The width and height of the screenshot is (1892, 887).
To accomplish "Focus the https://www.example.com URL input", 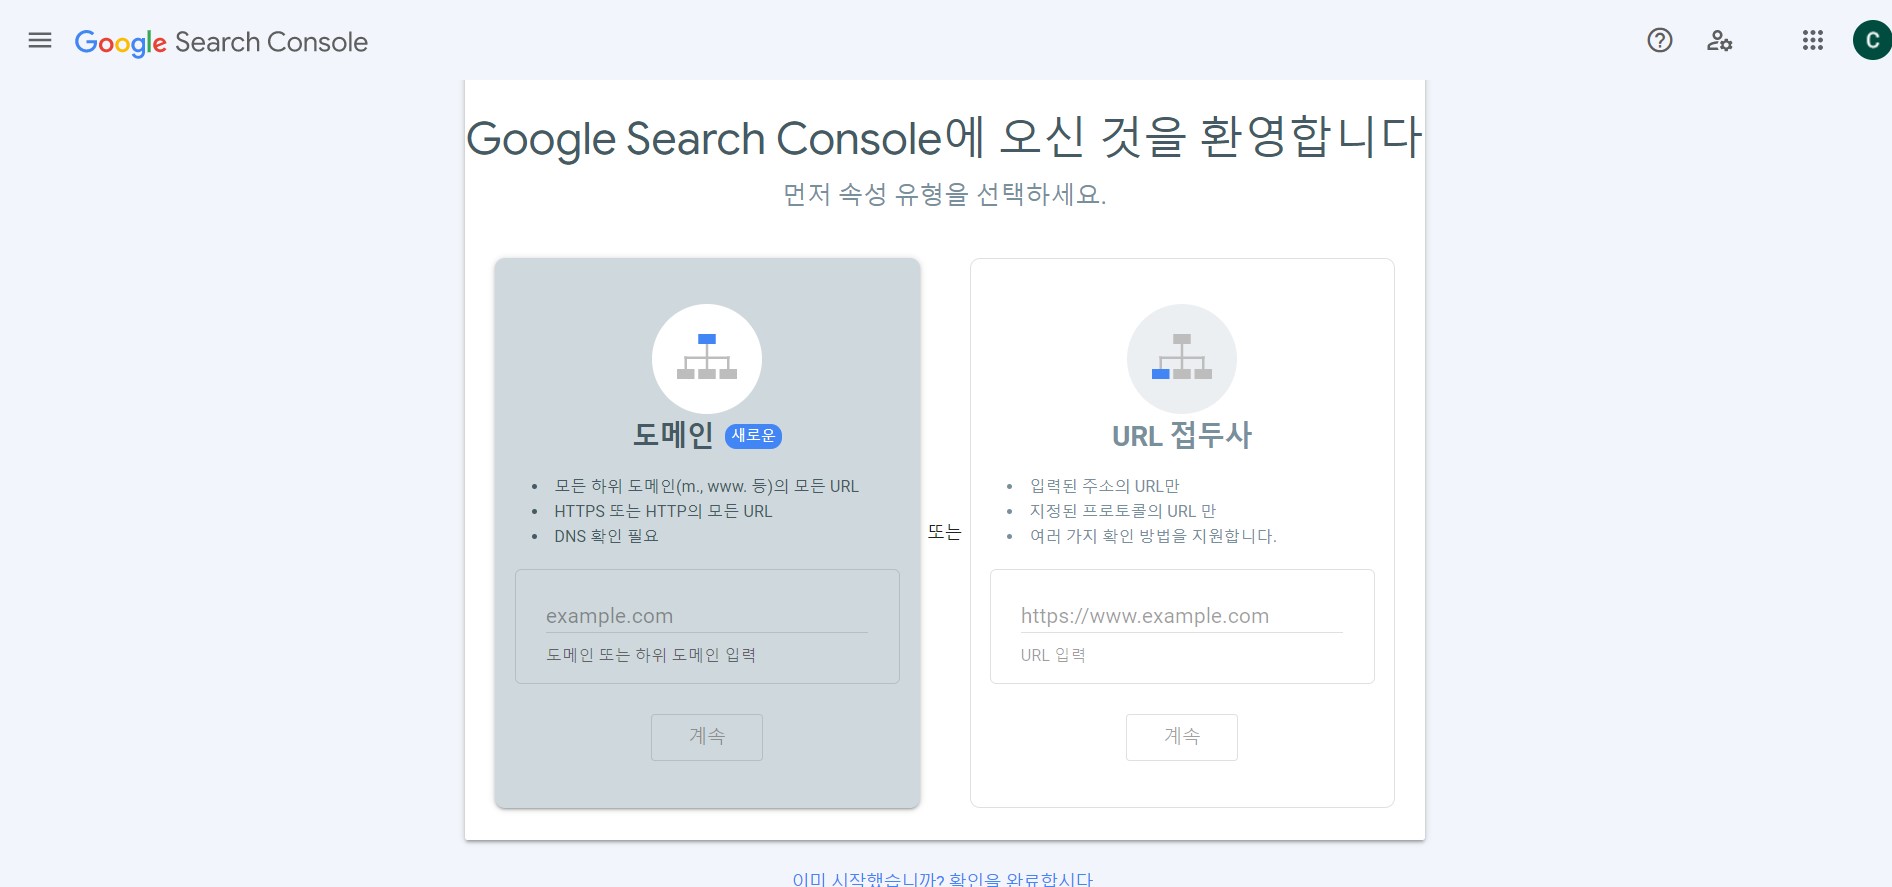I will [x=1182, y=616].
